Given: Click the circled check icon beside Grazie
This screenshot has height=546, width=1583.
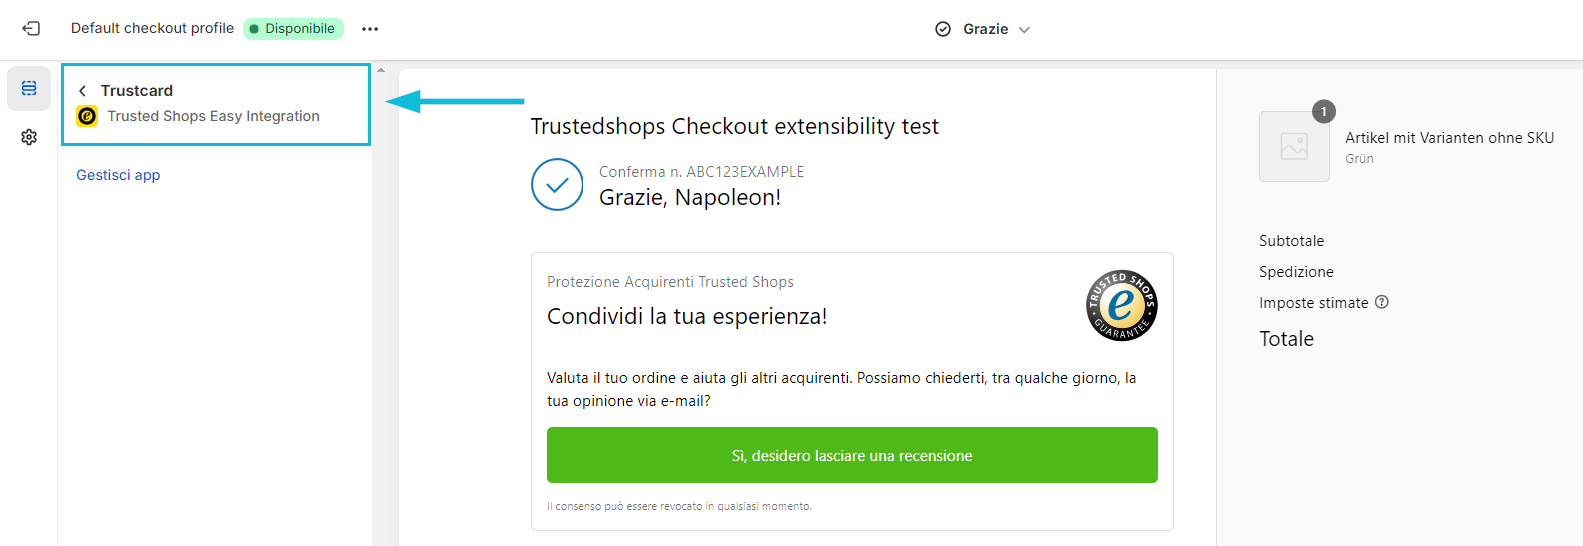Looking at the screenshot, I should [x=943, y=29].
